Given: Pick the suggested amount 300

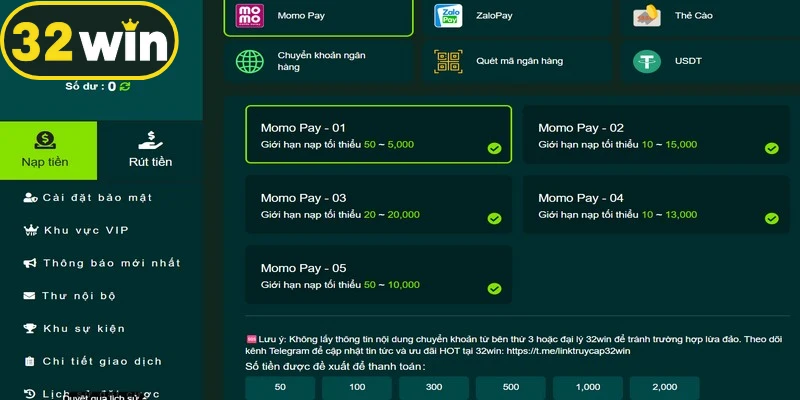Looking at the screenshot, I should click(x=434, y=388).
